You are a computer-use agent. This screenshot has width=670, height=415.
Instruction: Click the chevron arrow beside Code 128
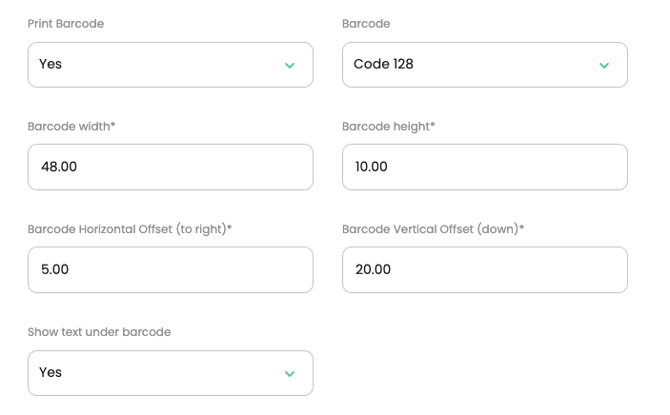coord(603,65)
